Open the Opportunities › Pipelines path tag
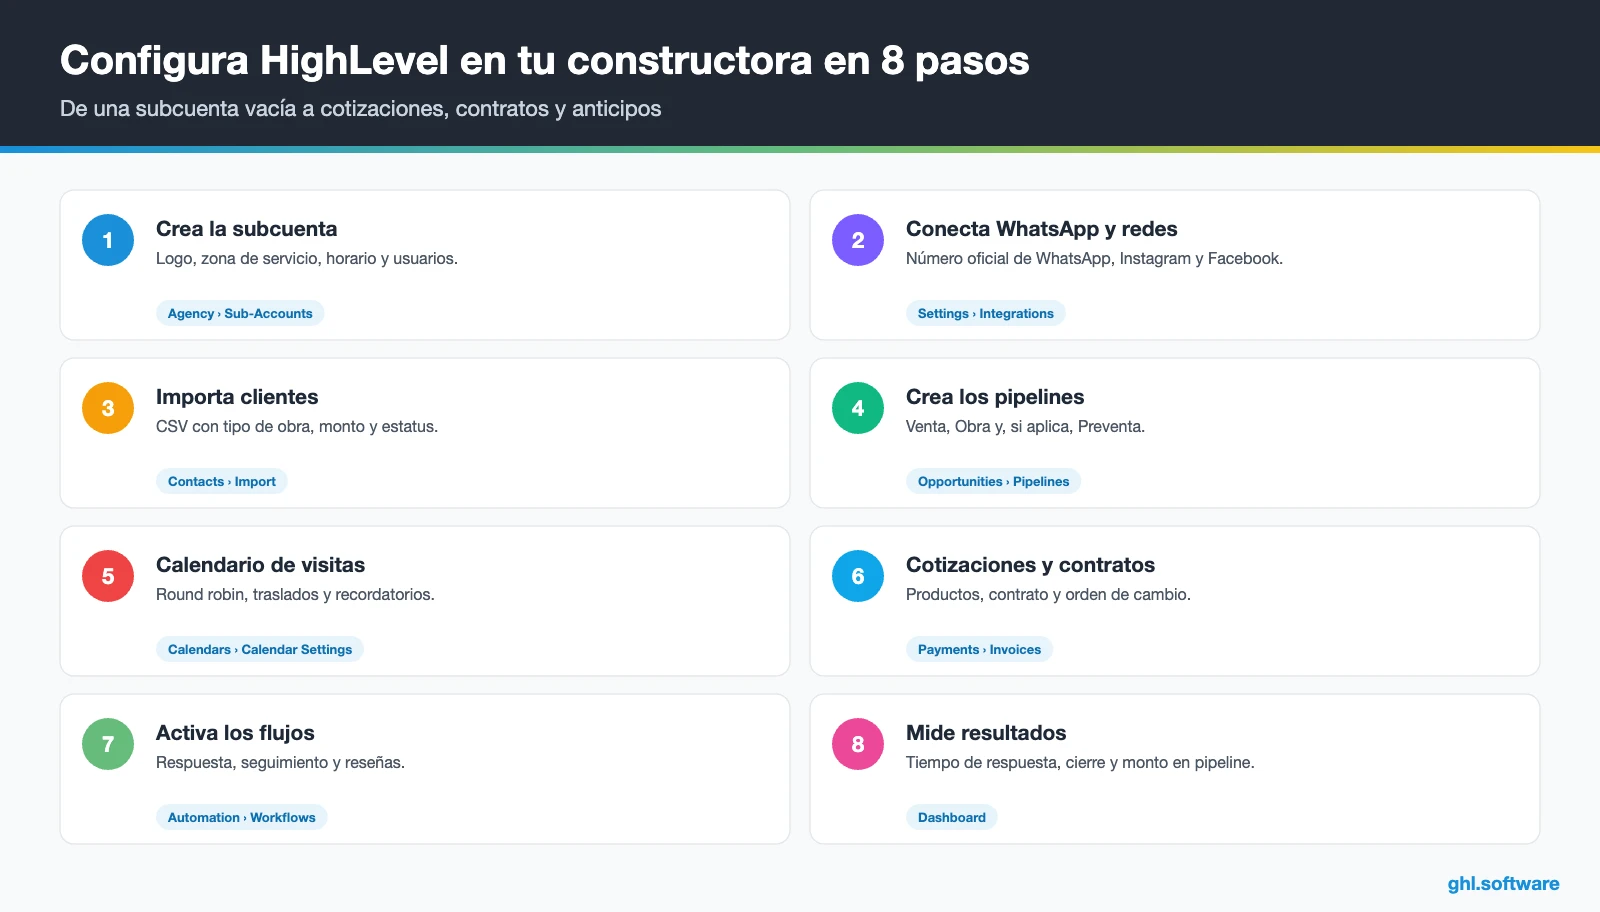The image size is (1600, 912). coord(993,481)
